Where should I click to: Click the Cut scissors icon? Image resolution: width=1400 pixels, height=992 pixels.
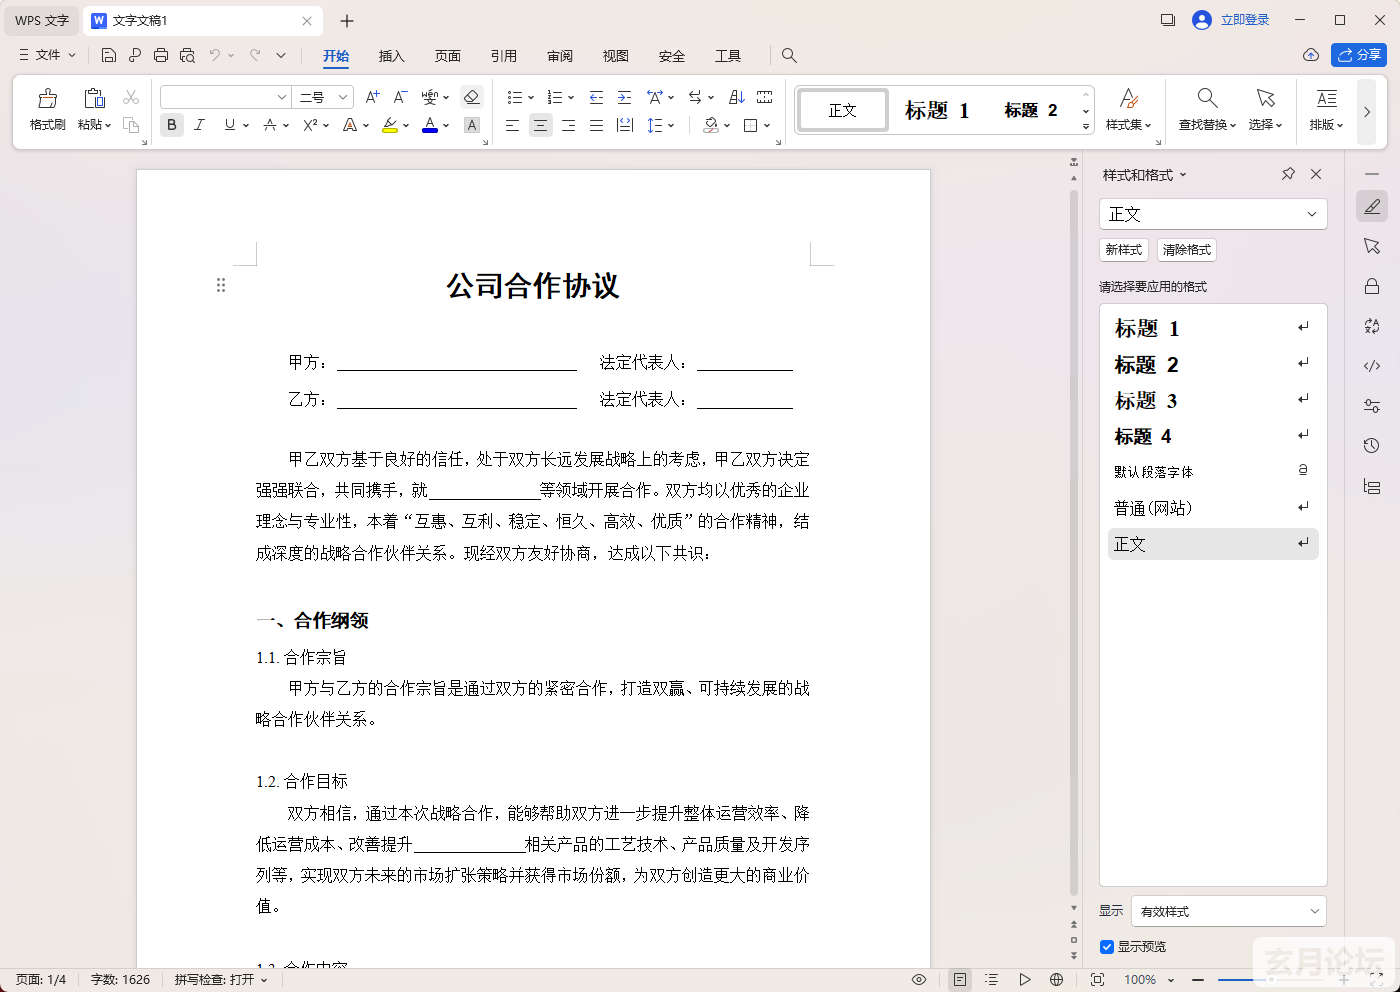coord(131,97)
